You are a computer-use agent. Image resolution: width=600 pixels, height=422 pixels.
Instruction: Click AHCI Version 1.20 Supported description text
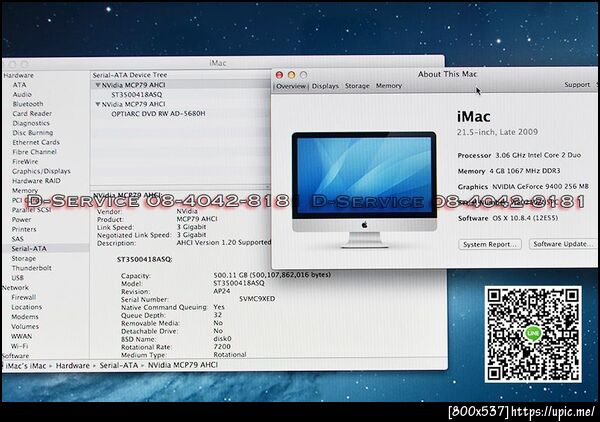223,243
